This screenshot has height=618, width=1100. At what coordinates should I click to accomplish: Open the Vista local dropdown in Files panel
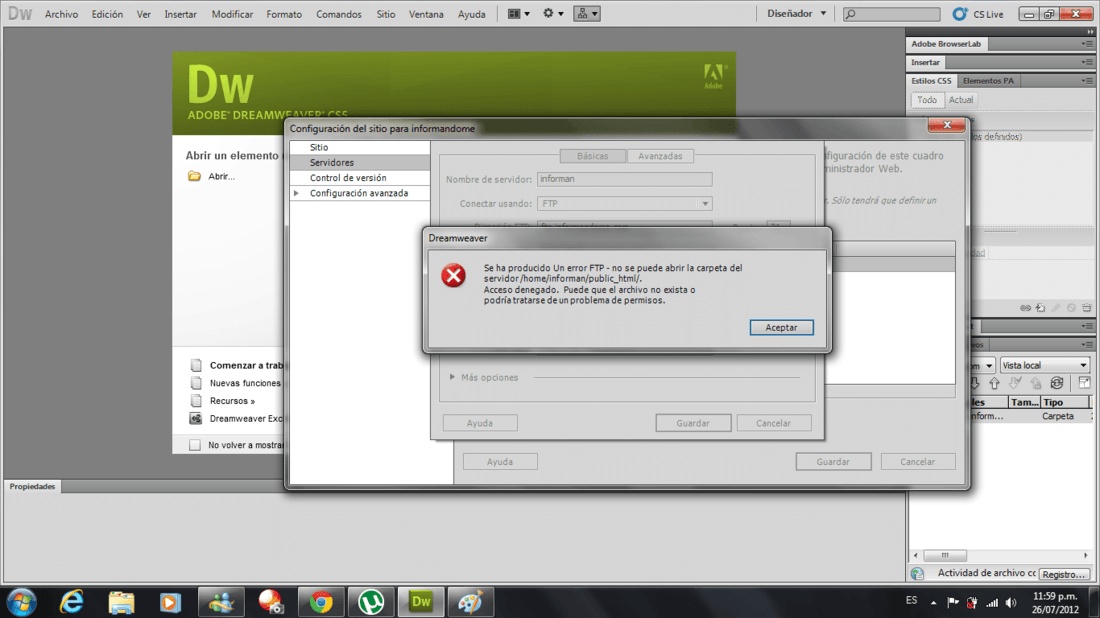tap(1044, 365)
